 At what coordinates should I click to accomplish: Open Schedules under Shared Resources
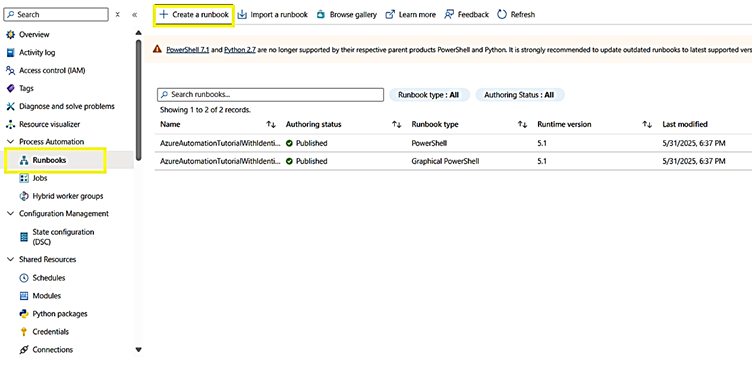49,278
